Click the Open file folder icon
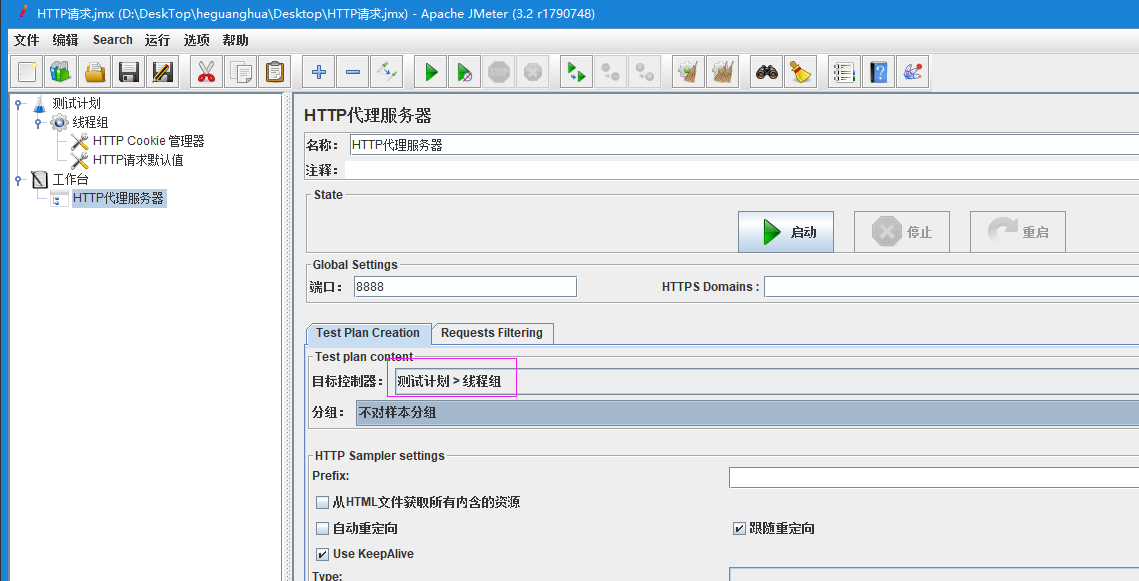Screen dimensions: 1139x581 coord(95,72)
